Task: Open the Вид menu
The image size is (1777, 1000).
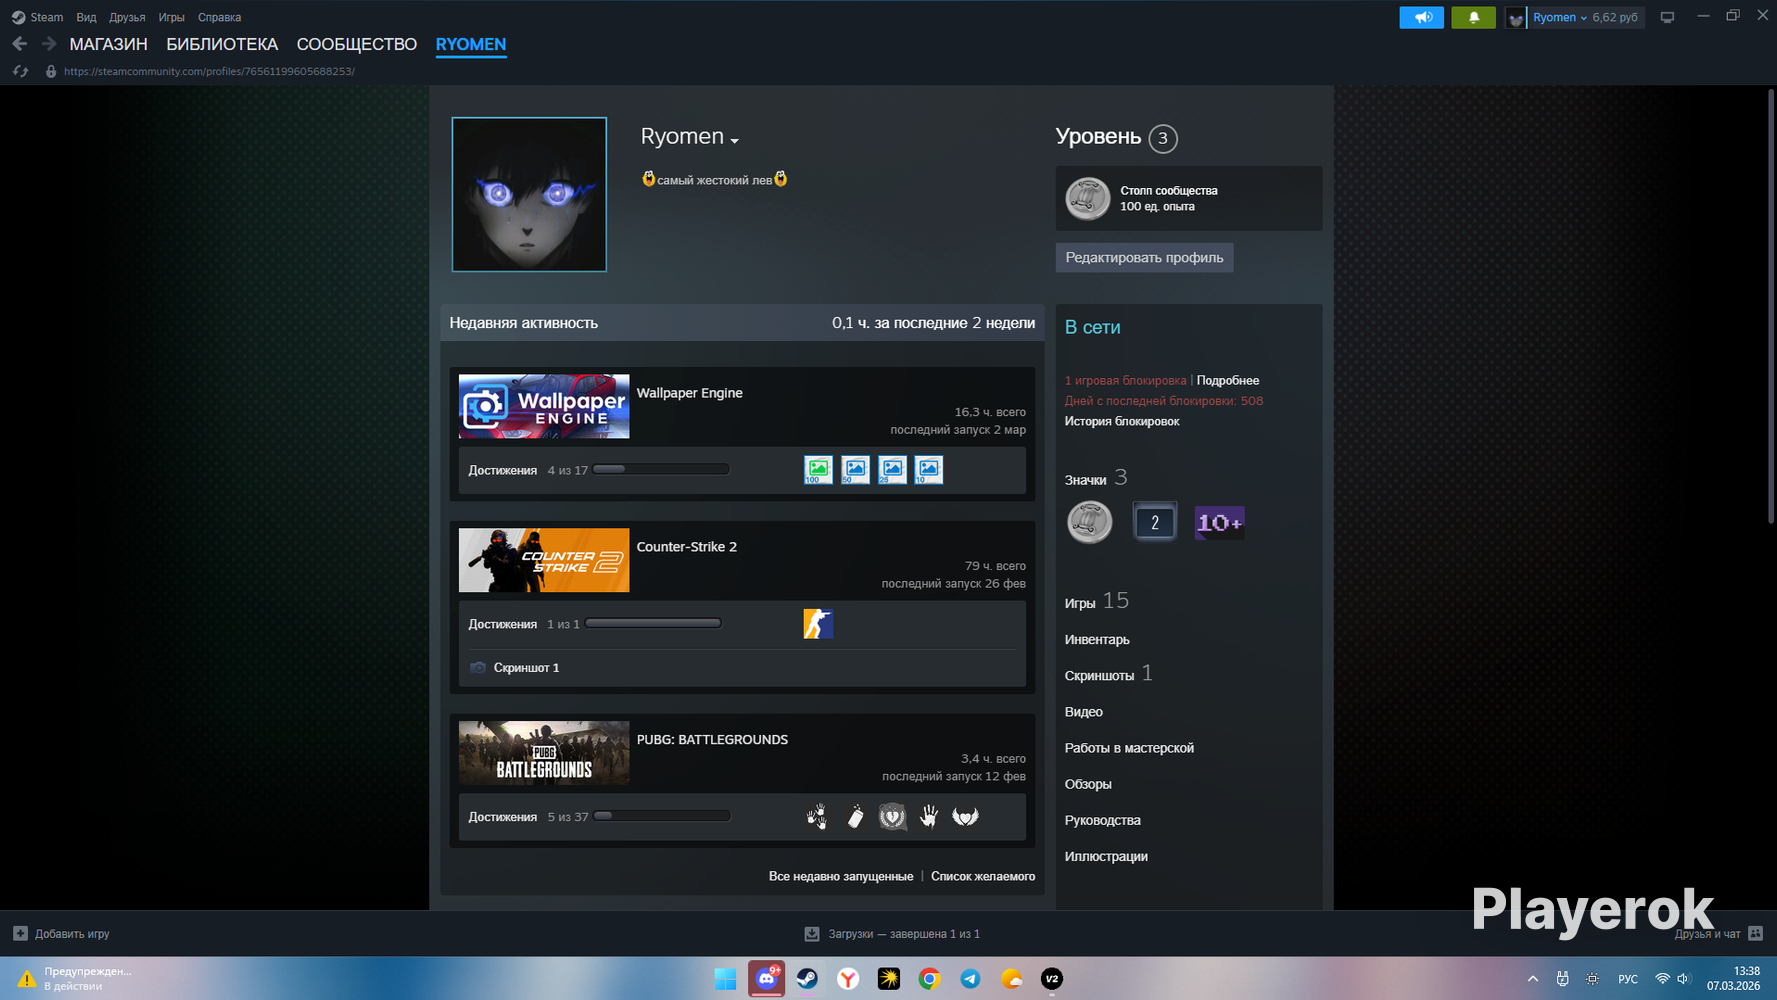Action: pos(86,17)
